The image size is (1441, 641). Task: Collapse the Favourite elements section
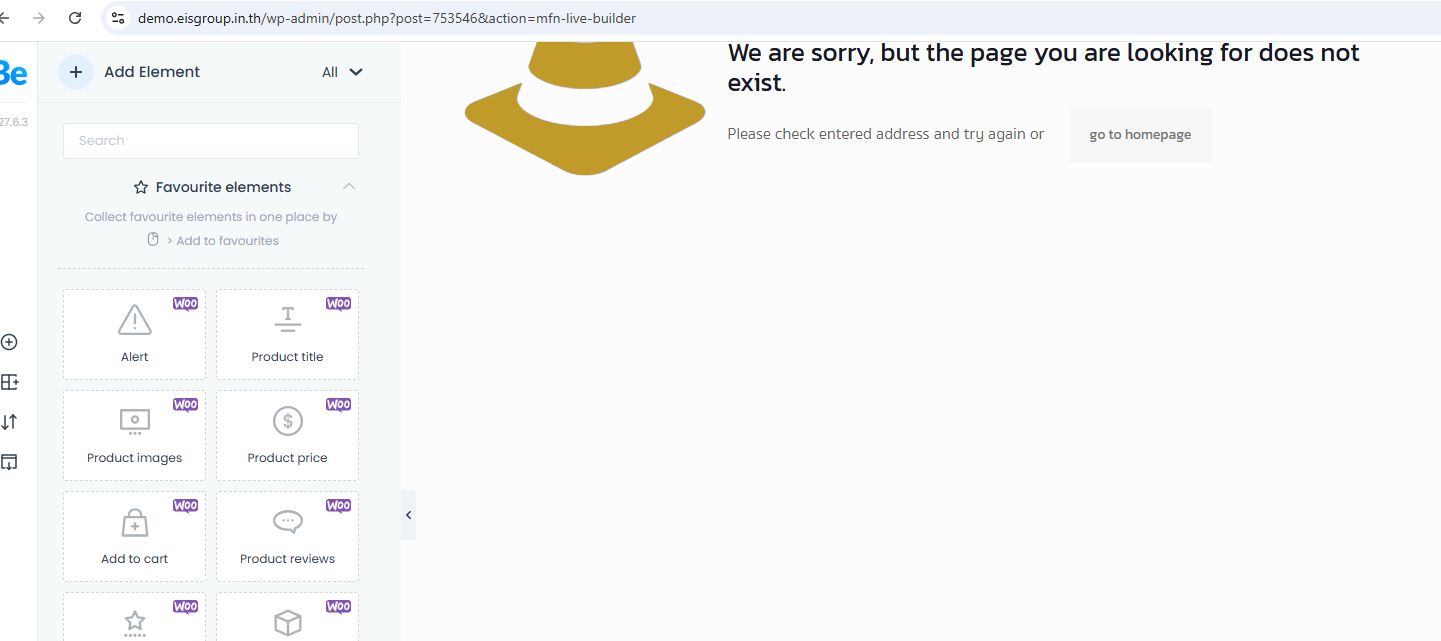point(349,187)
